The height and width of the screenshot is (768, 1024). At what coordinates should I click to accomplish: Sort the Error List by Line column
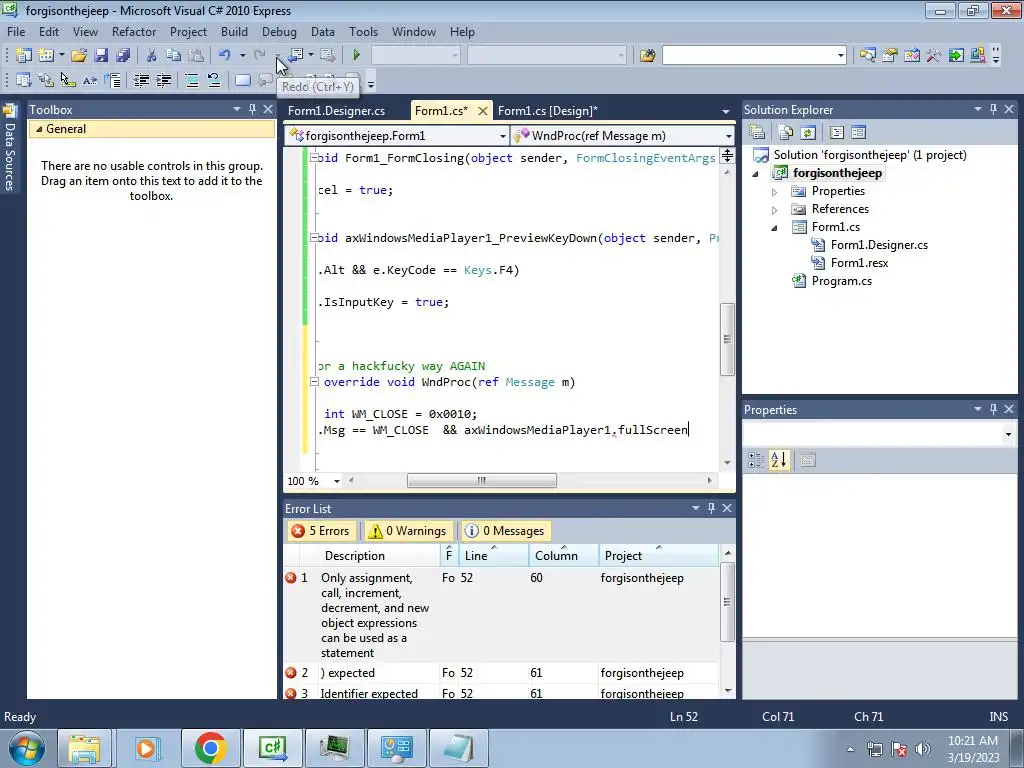494,556
